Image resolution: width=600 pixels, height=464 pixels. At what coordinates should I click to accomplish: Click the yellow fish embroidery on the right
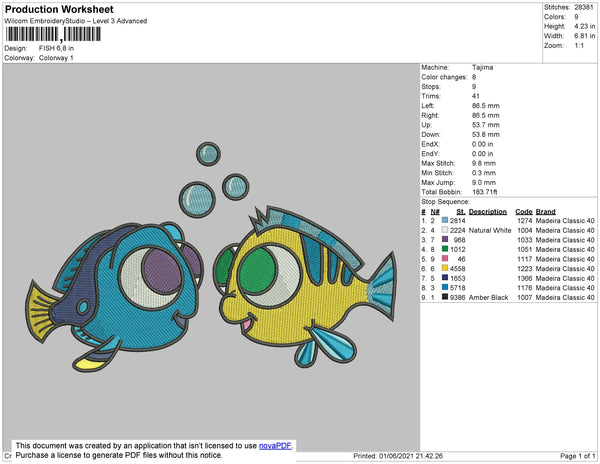tap(306, 287)
